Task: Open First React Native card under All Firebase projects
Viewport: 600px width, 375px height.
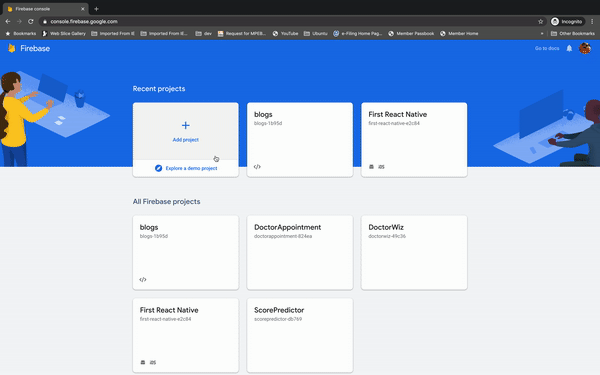Action: click(186, 335)
